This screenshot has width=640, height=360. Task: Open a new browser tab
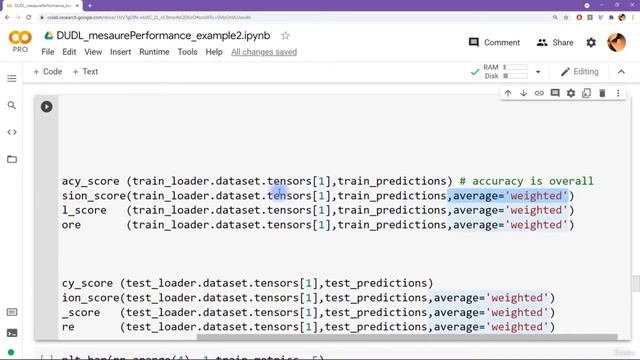pyautogui.click(x=90, y=6)
